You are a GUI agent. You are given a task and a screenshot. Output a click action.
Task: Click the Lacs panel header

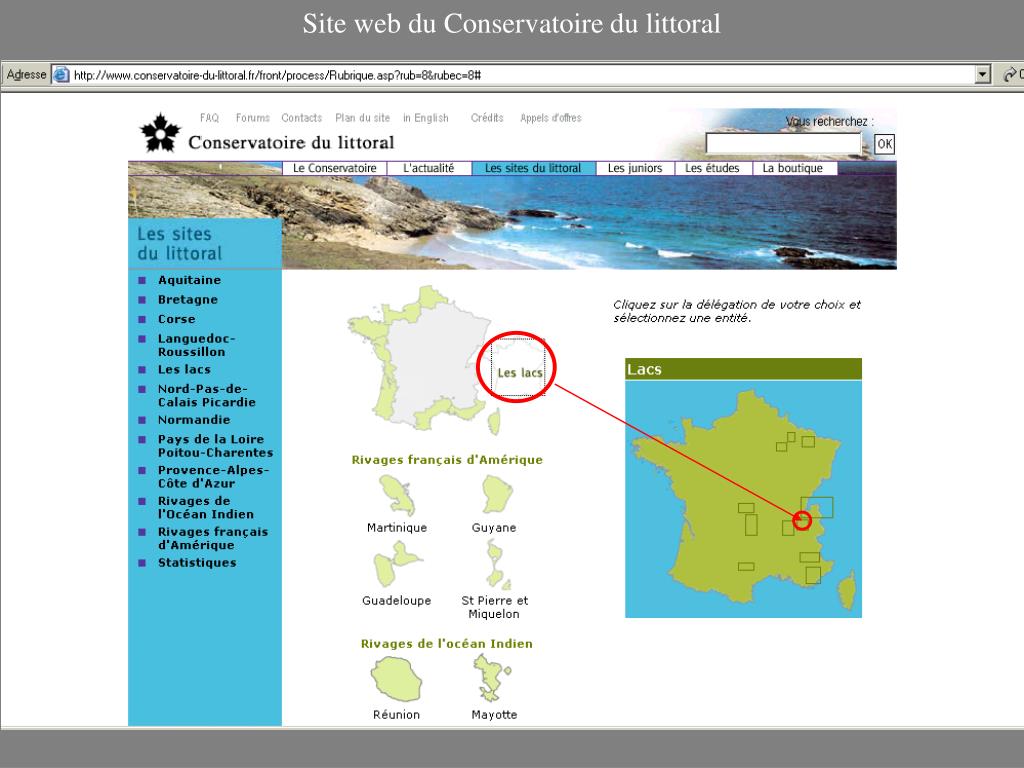pos(743,369)
